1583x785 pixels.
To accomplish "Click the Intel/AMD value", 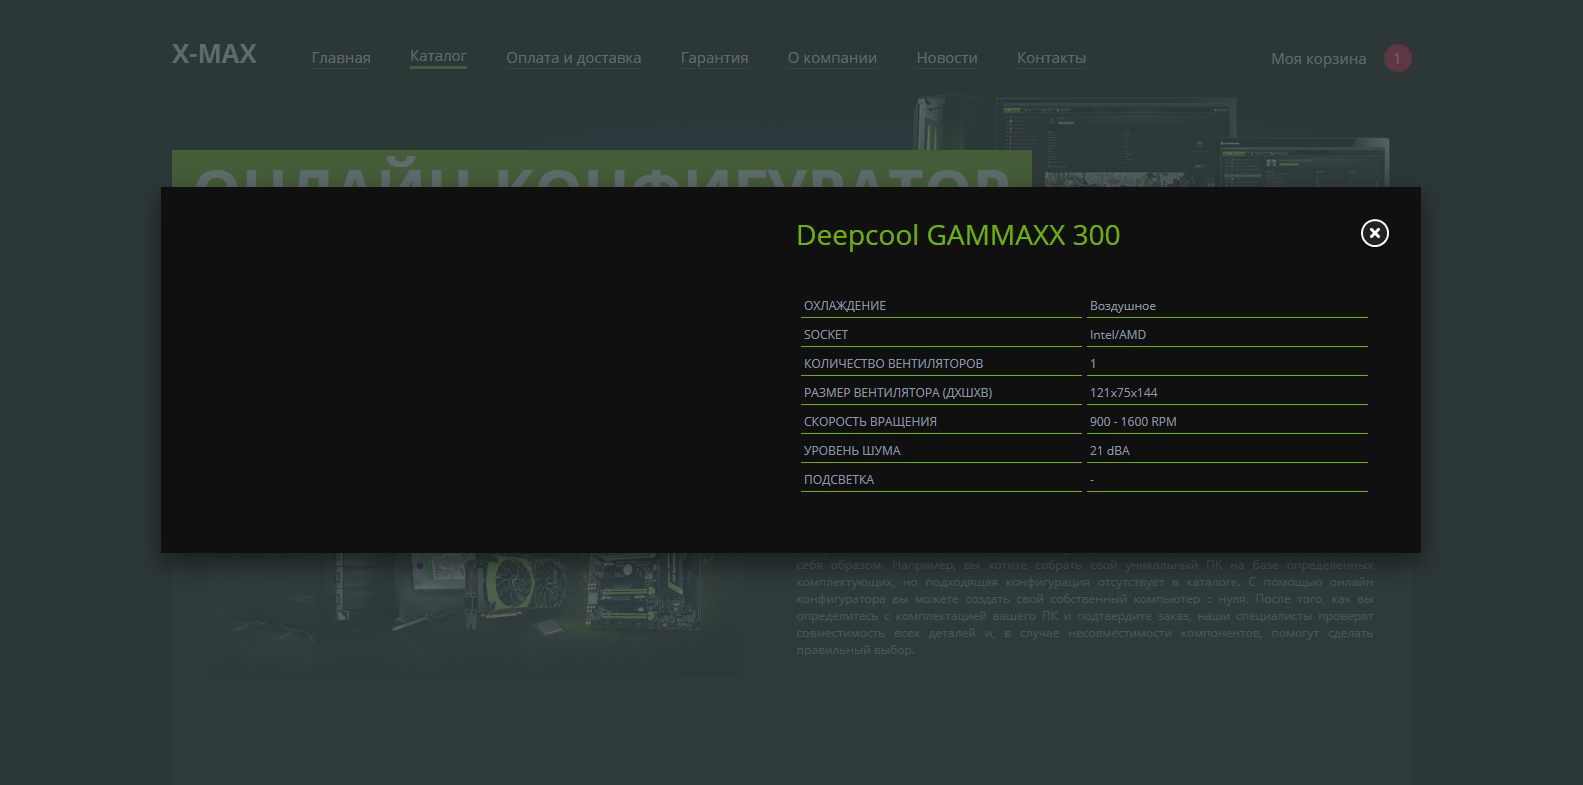I will point(1118,335).
